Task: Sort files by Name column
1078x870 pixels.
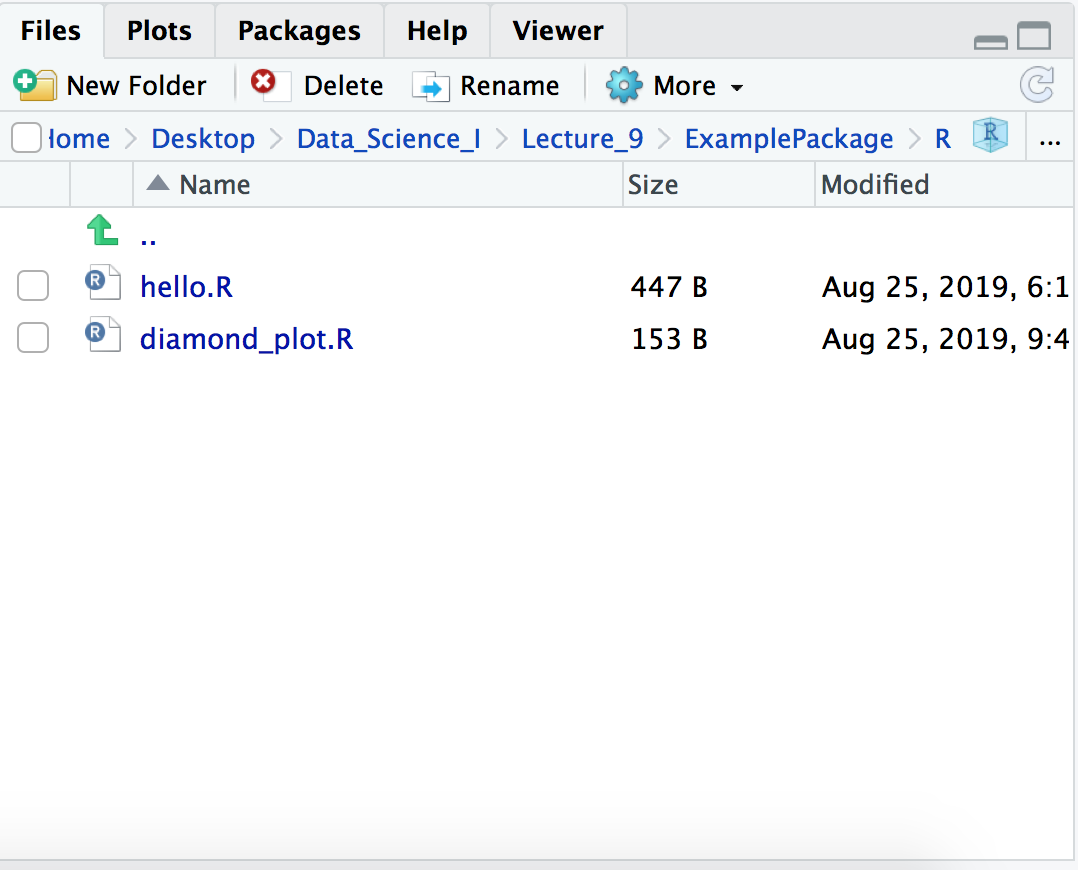Action: point(214,185)
